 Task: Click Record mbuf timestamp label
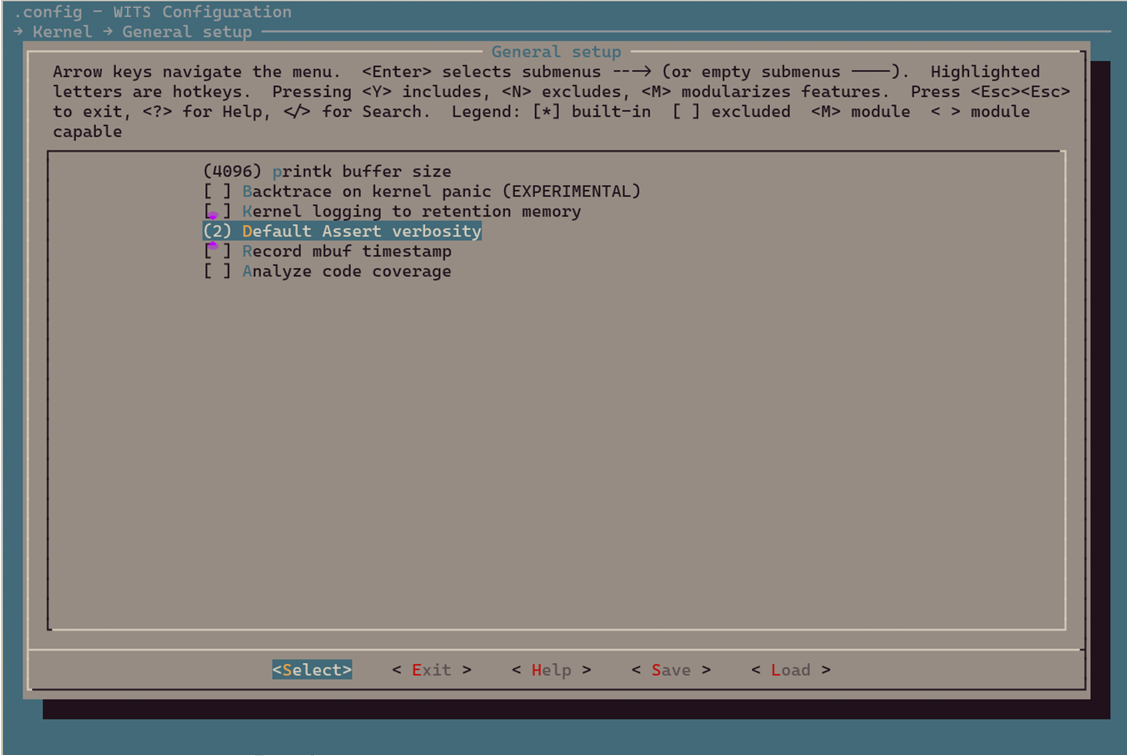[346, 251]
